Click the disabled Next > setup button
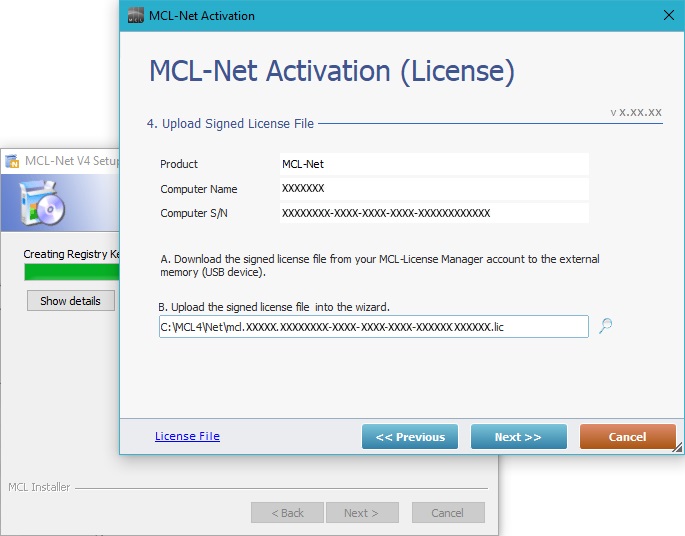 click(361, 513)
